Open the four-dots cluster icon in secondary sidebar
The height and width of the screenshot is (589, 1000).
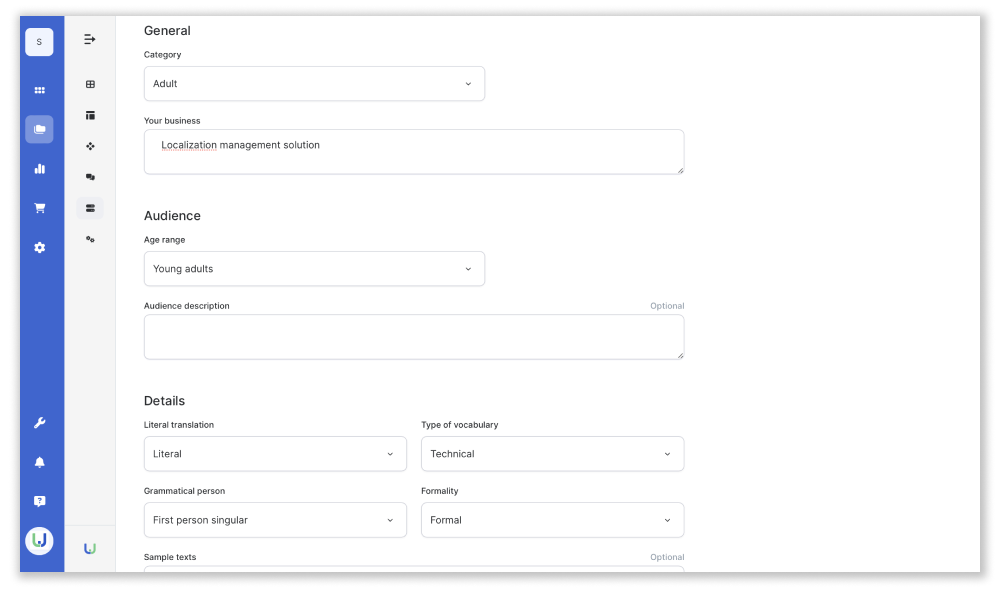point(90,146)
